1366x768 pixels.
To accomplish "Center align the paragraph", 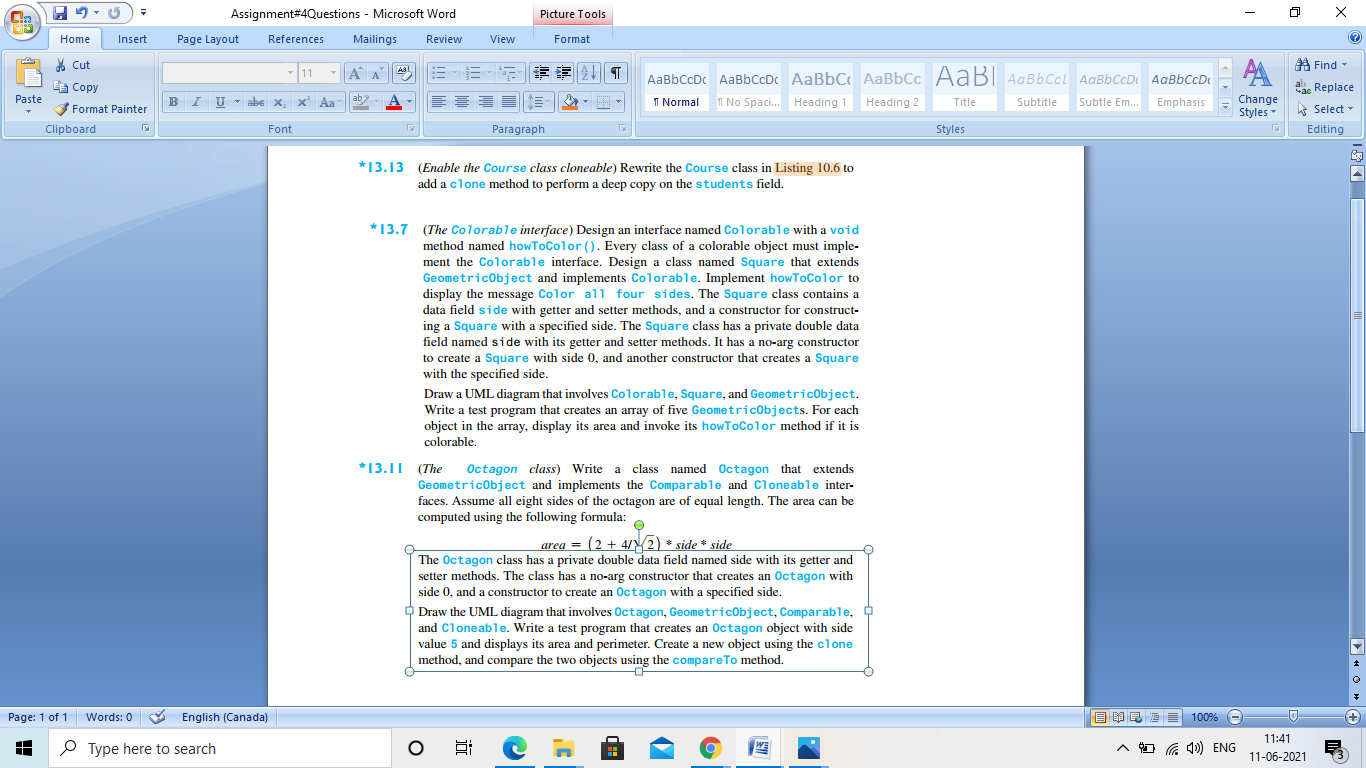I will click(x=461, y=102).
